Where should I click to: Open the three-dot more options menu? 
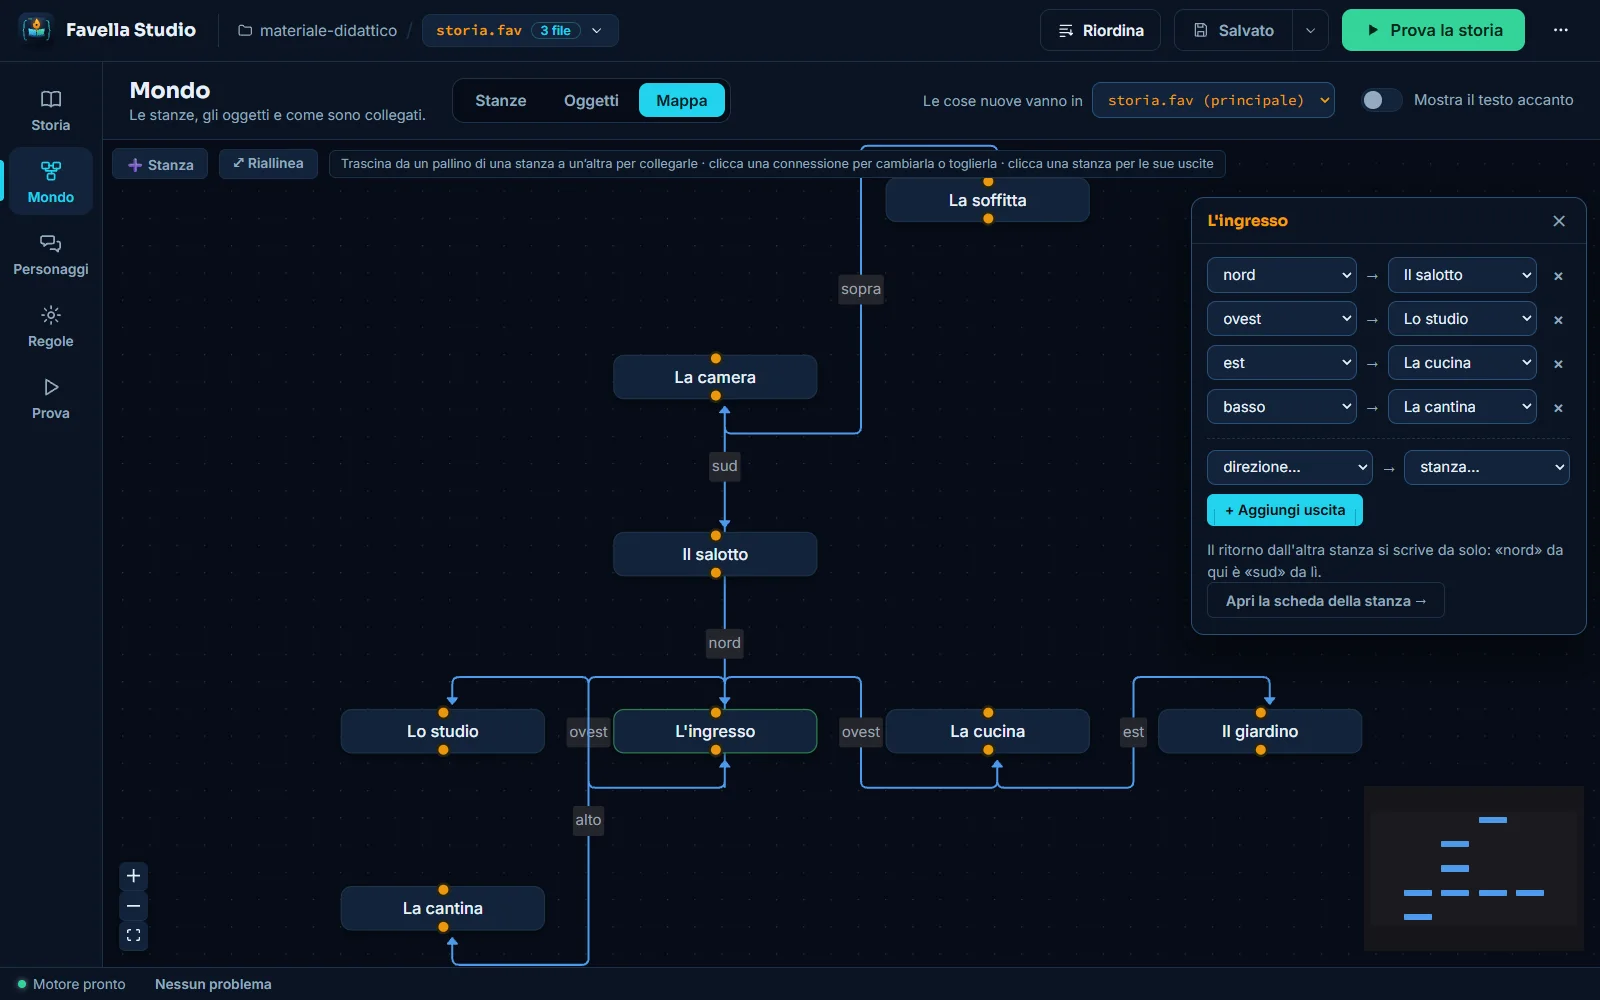pyautogui.click(x=1560, y=30)
